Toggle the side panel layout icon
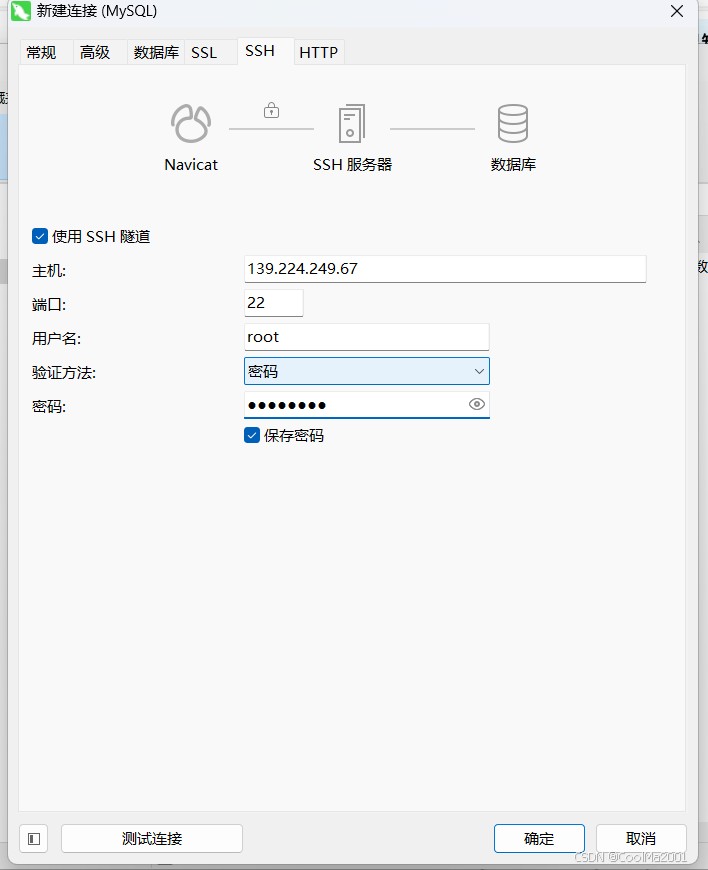Screen dimensions: 708x870 pyautogui.click(x=34, y=838)
